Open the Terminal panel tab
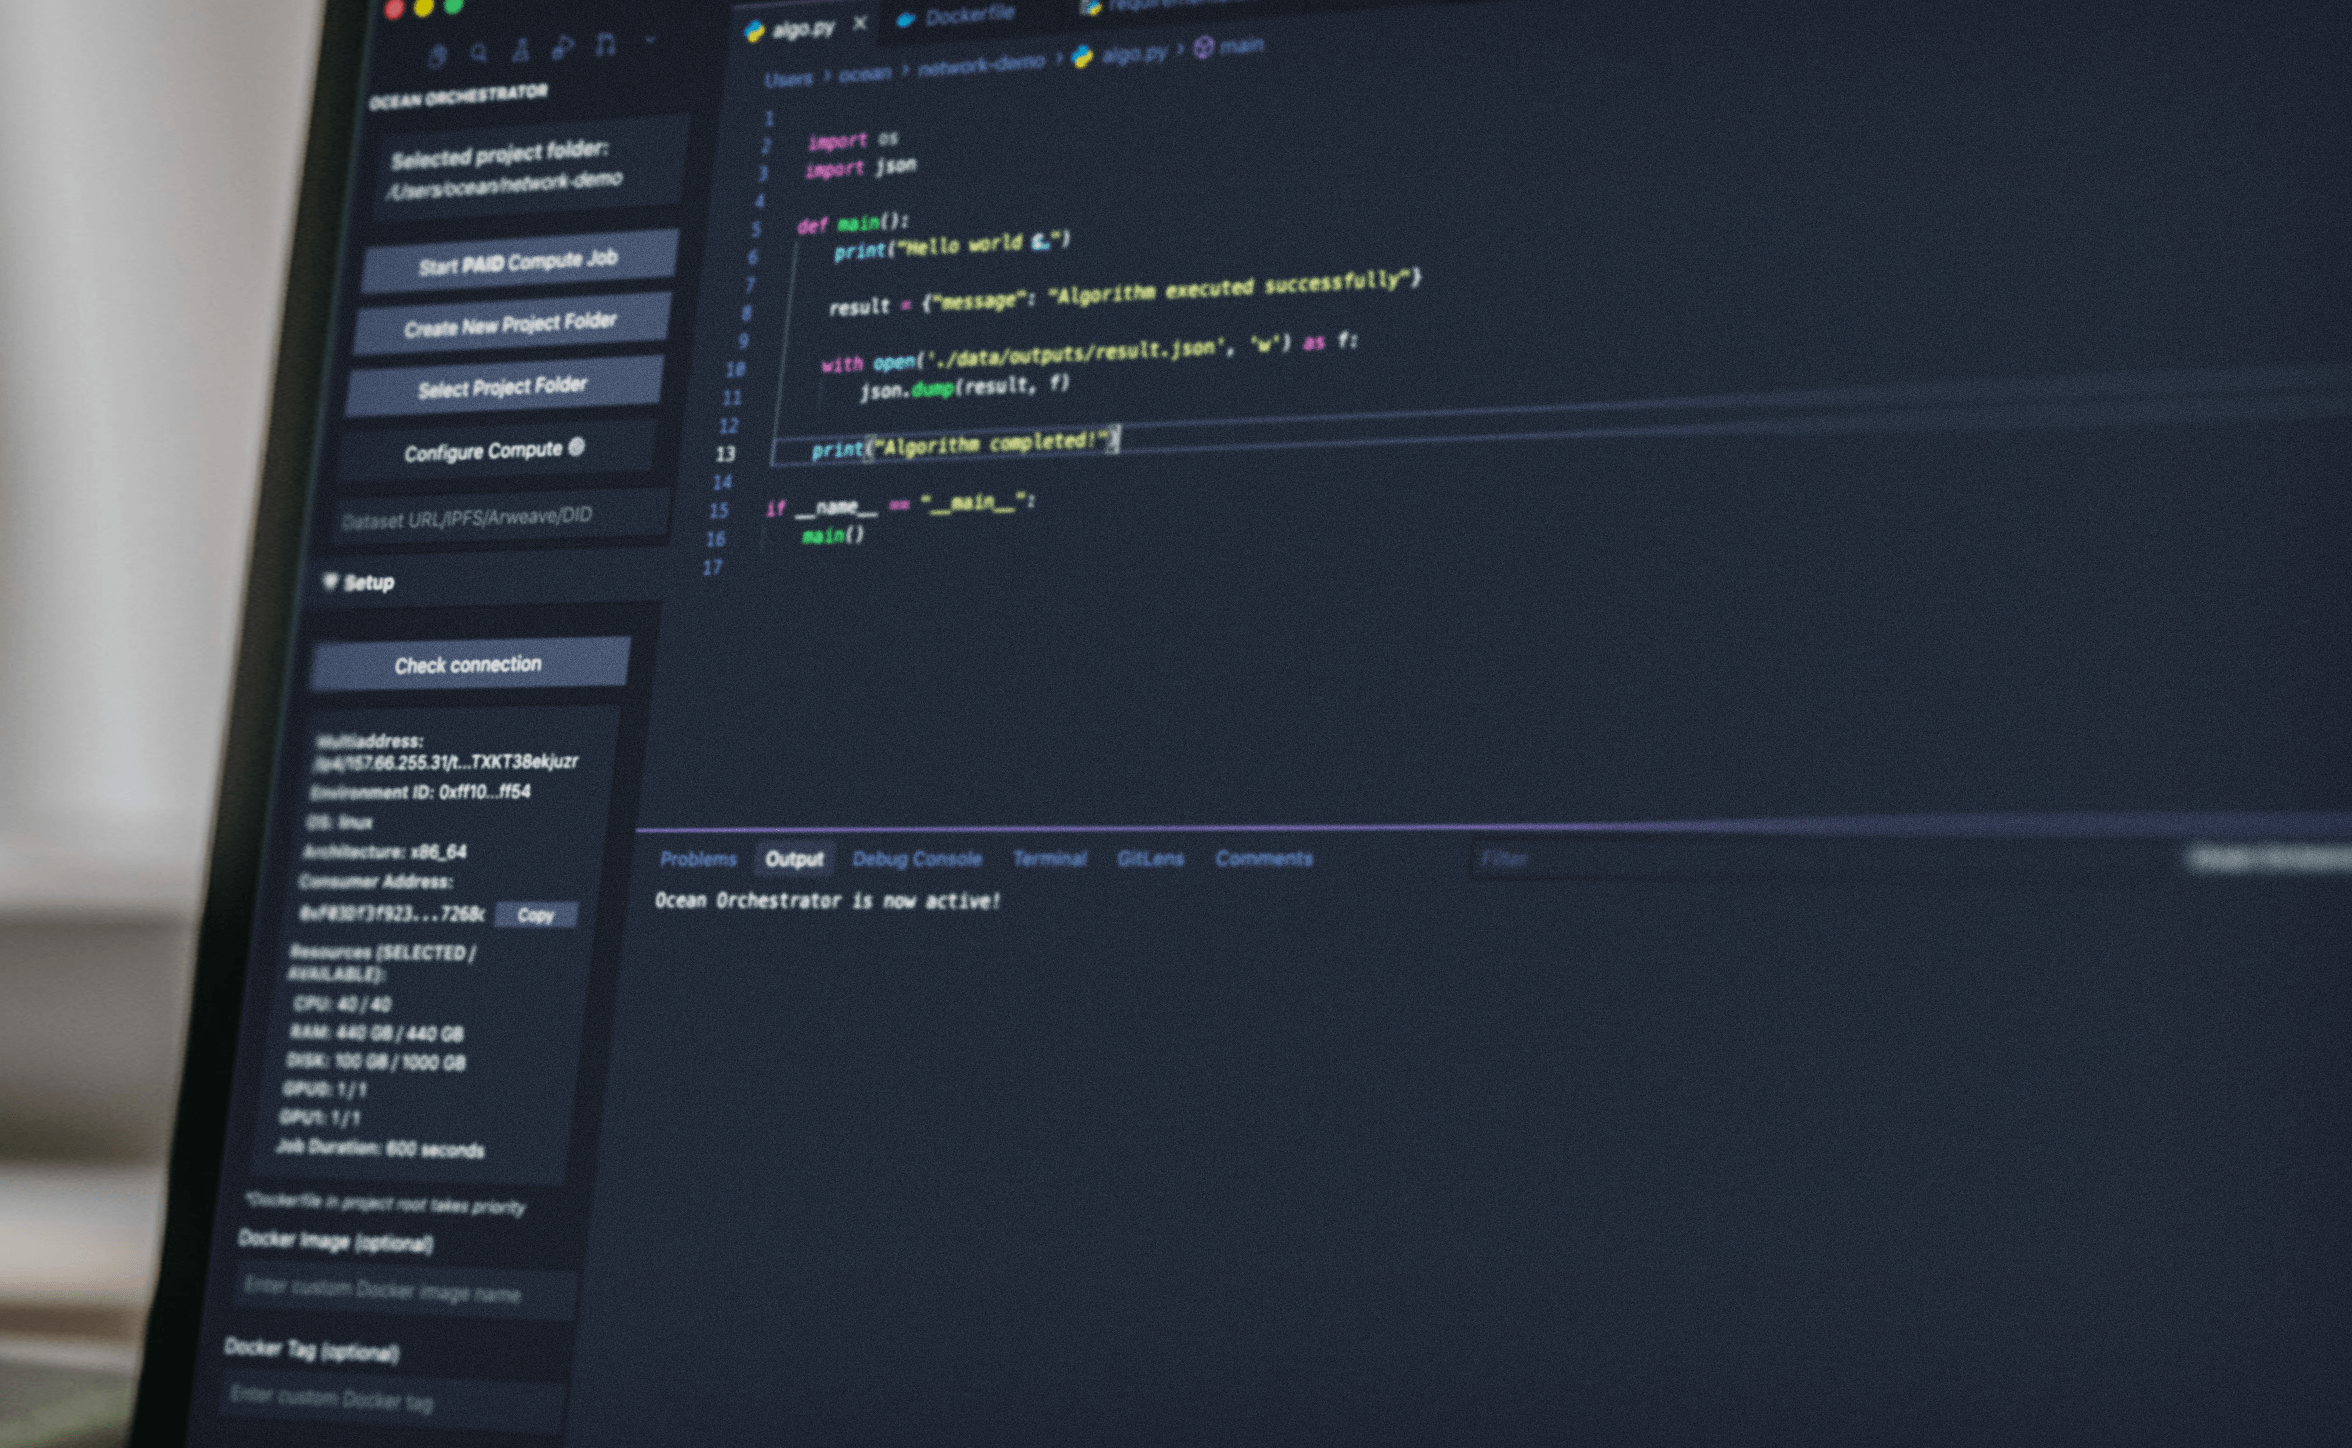The image size is (2352, 1448). (1049, 859)
